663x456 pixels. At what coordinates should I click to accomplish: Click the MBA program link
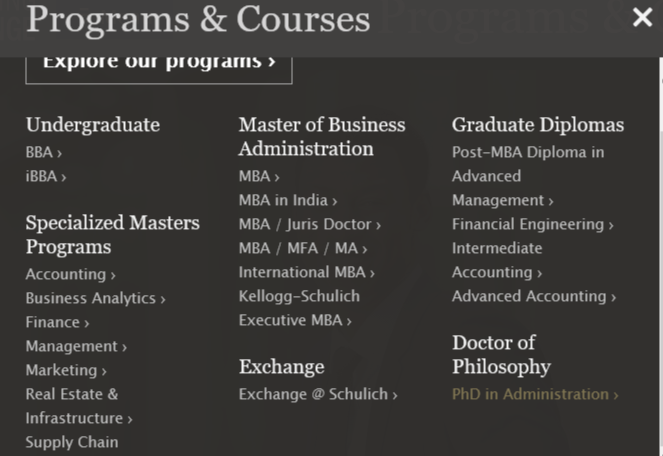click(x=259, y=177)
